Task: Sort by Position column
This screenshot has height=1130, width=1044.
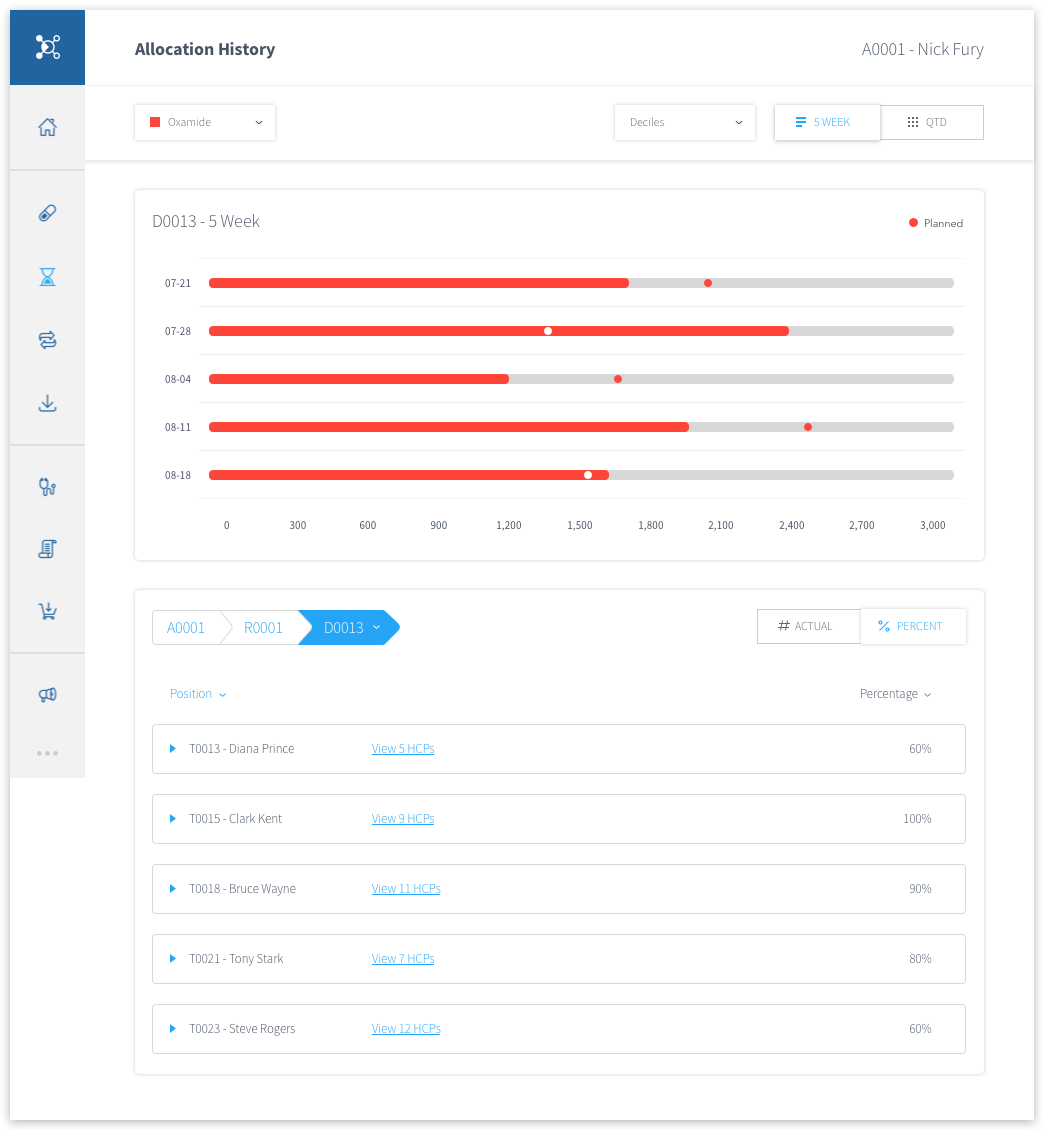Action: pos(198,693)
